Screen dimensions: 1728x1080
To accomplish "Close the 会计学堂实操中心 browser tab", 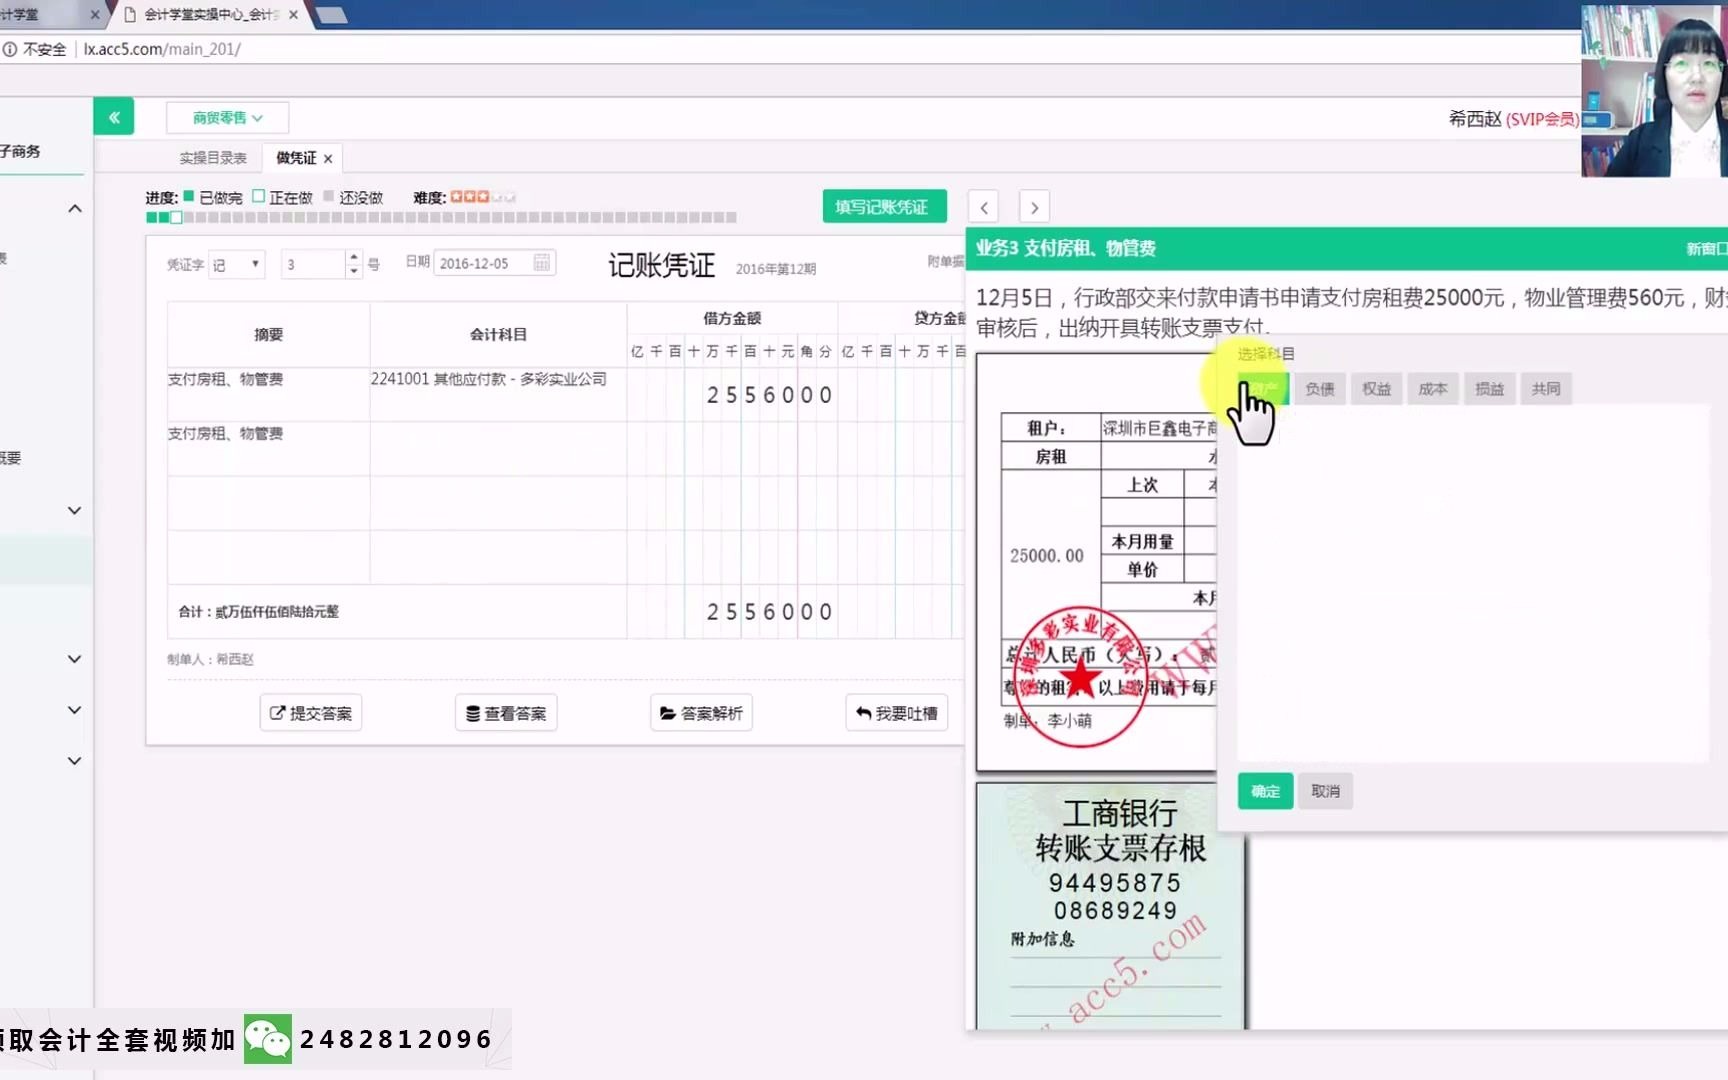I will click(x=293, y=15).
